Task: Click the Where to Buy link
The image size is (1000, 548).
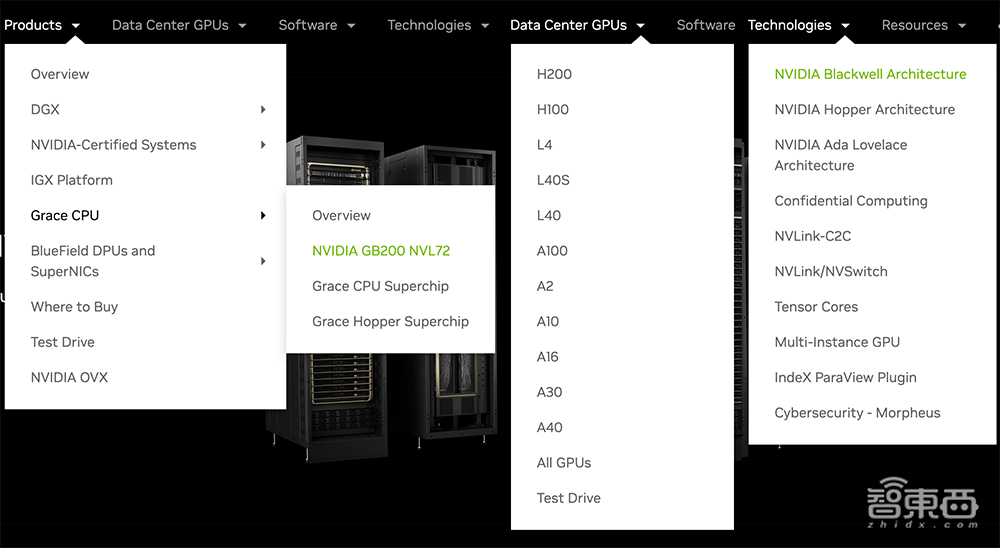Action: pos(74,307)
